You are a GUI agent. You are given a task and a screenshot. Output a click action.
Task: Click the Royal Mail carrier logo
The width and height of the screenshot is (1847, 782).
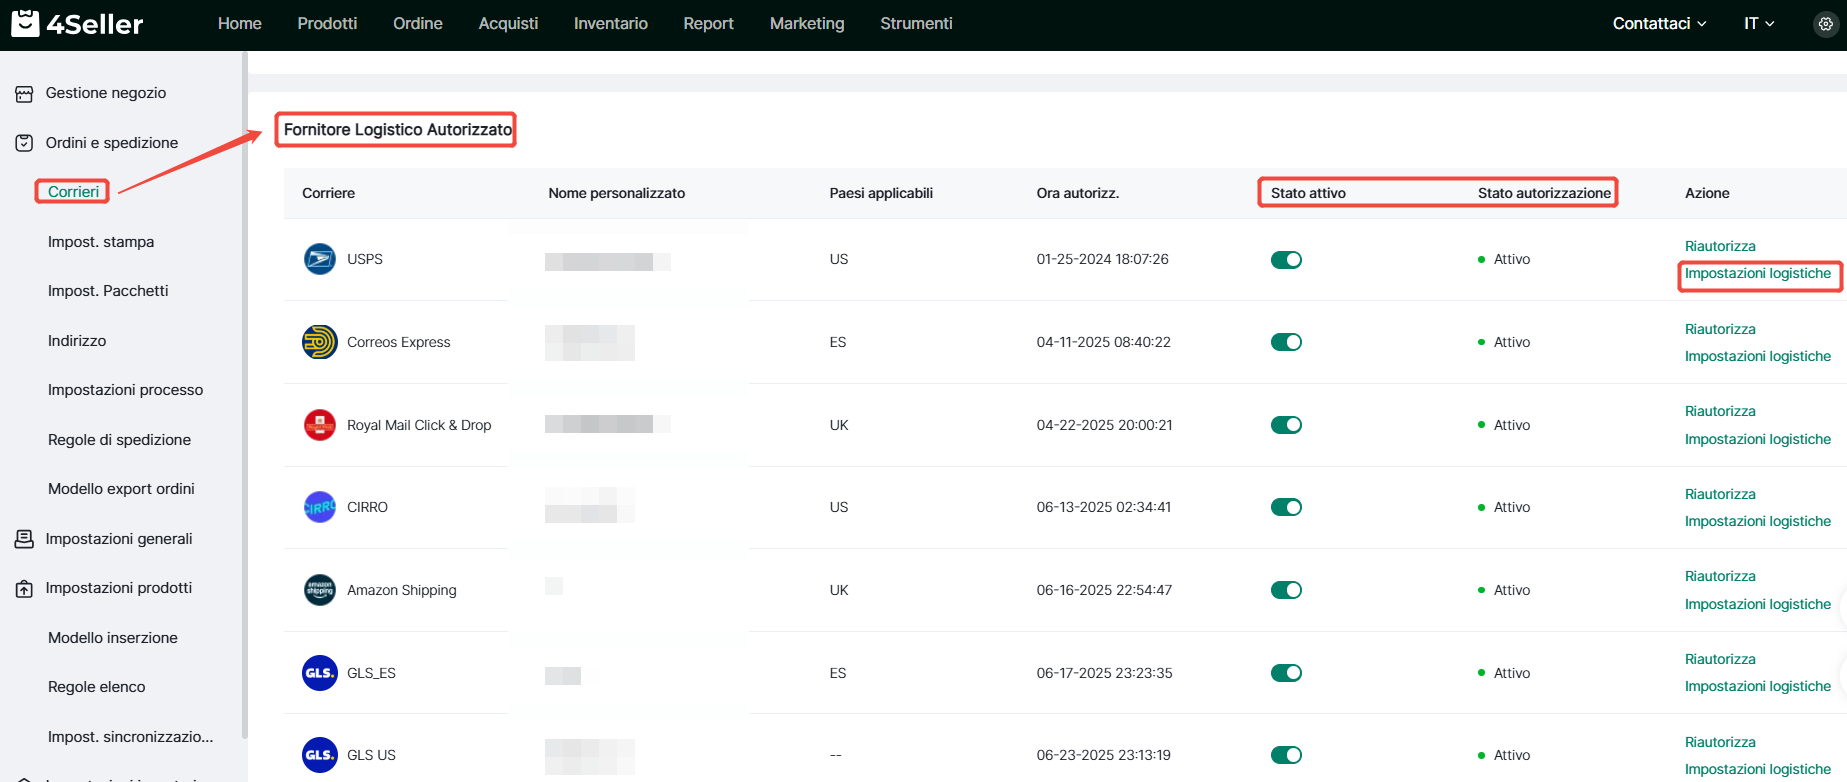point(319,425)
